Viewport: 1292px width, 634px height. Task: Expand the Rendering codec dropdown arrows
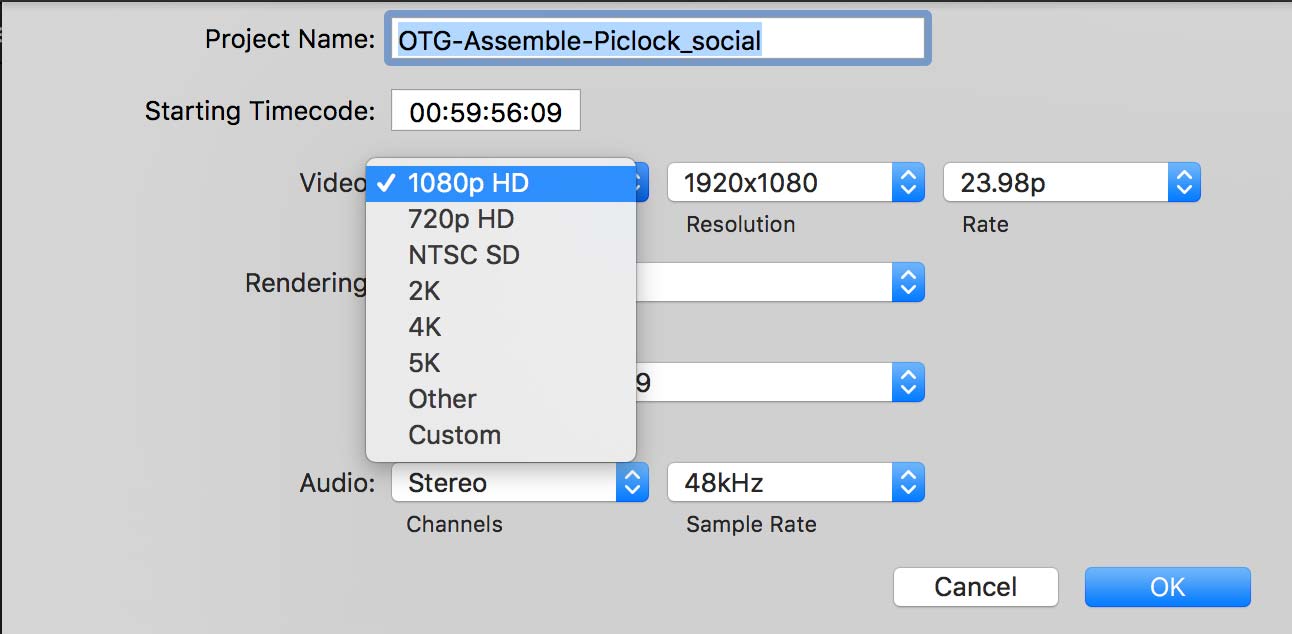pos(908,283)
